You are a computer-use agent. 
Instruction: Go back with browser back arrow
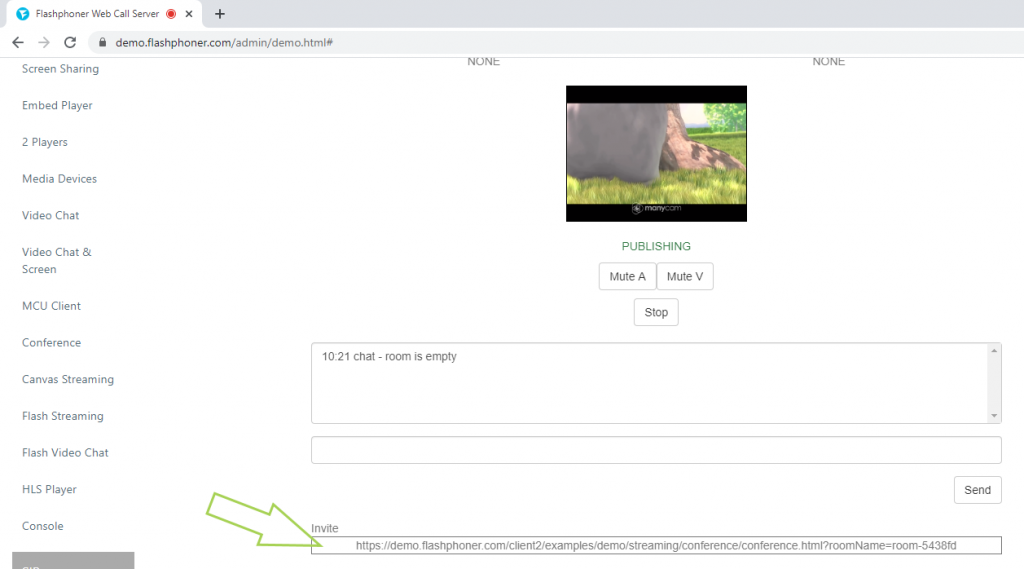[18, 42]
